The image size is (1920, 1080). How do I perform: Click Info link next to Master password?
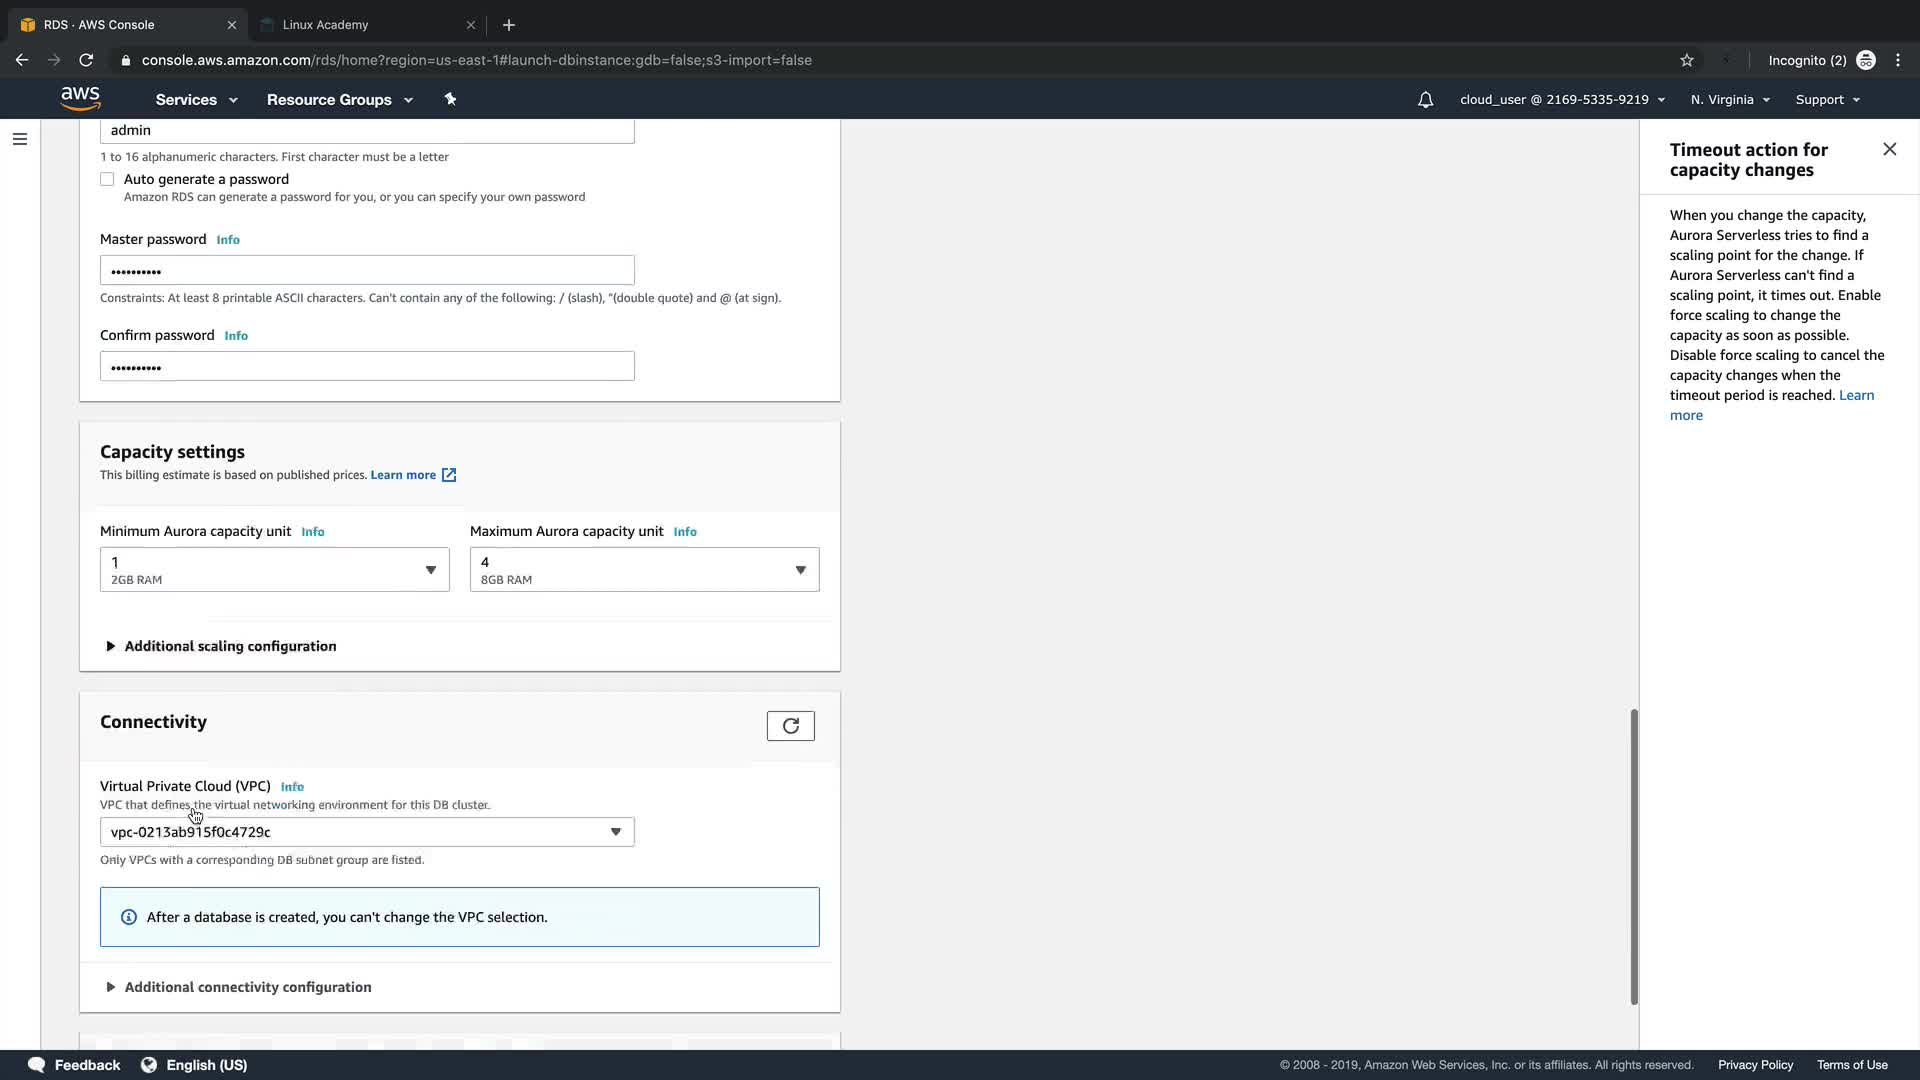point(228,240)
